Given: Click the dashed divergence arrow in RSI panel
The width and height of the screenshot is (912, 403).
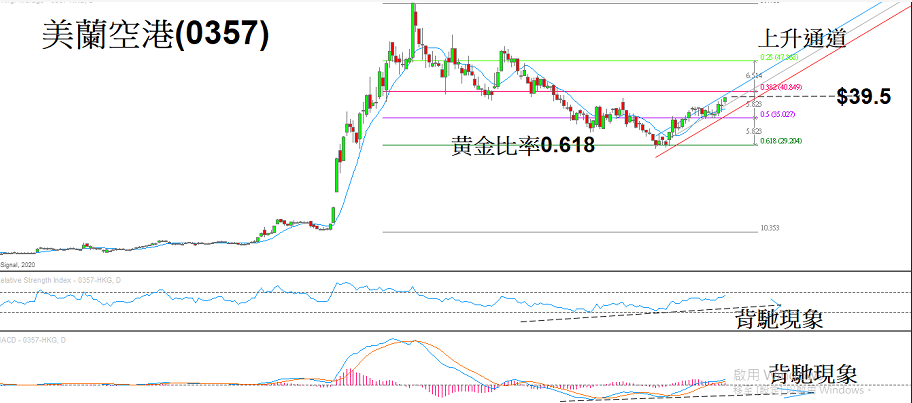Looking at the screenshot, I should coord(650,312).
